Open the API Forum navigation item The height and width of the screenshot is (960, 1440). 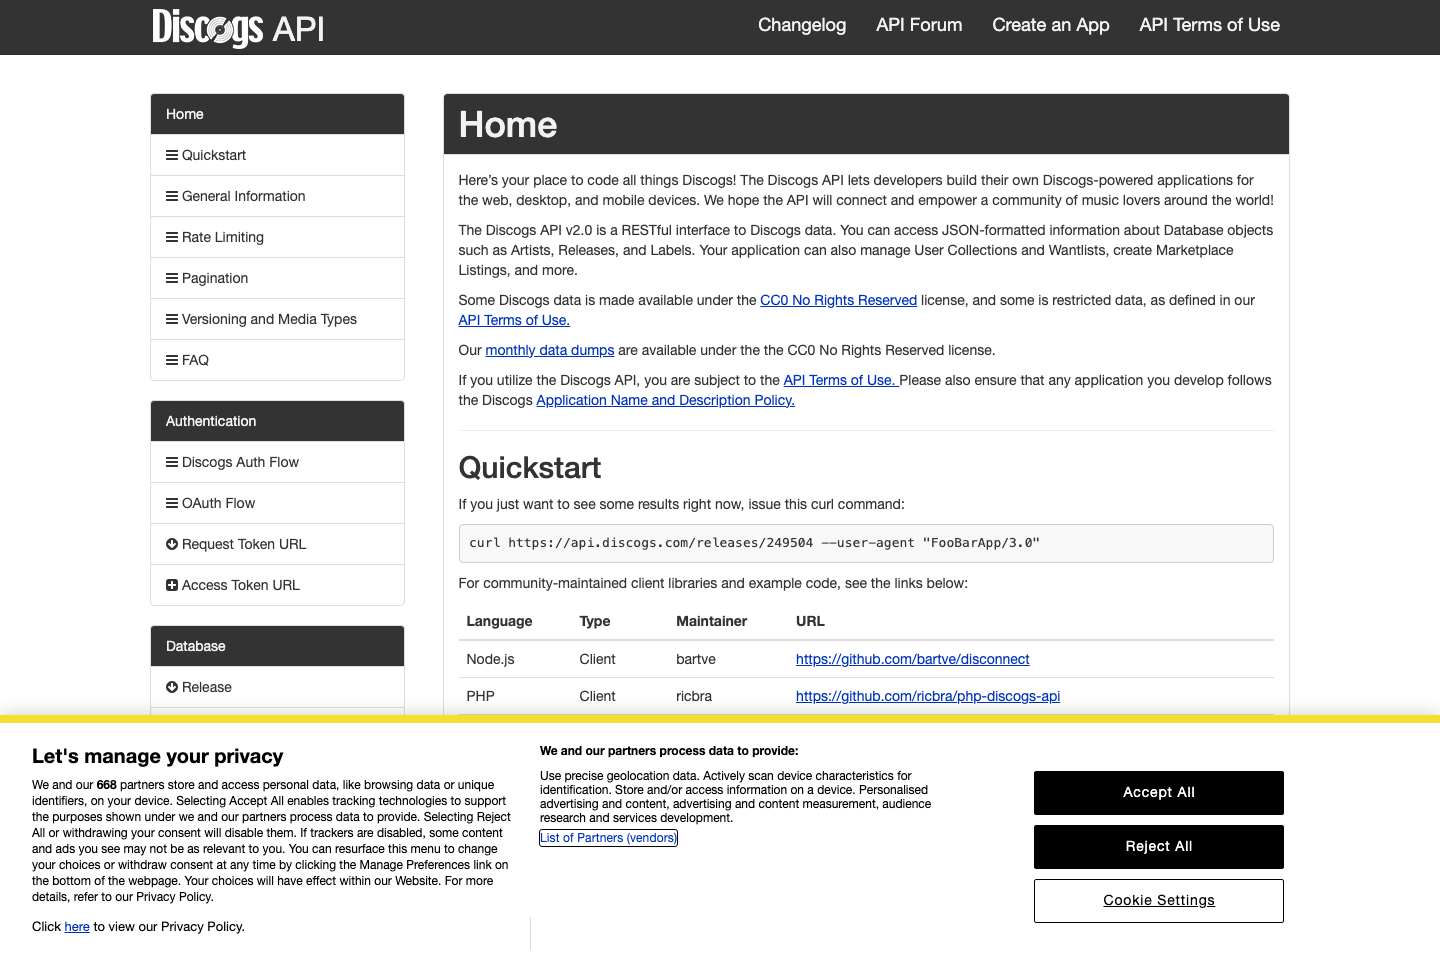pyautogui.click(x=918, y=25)
